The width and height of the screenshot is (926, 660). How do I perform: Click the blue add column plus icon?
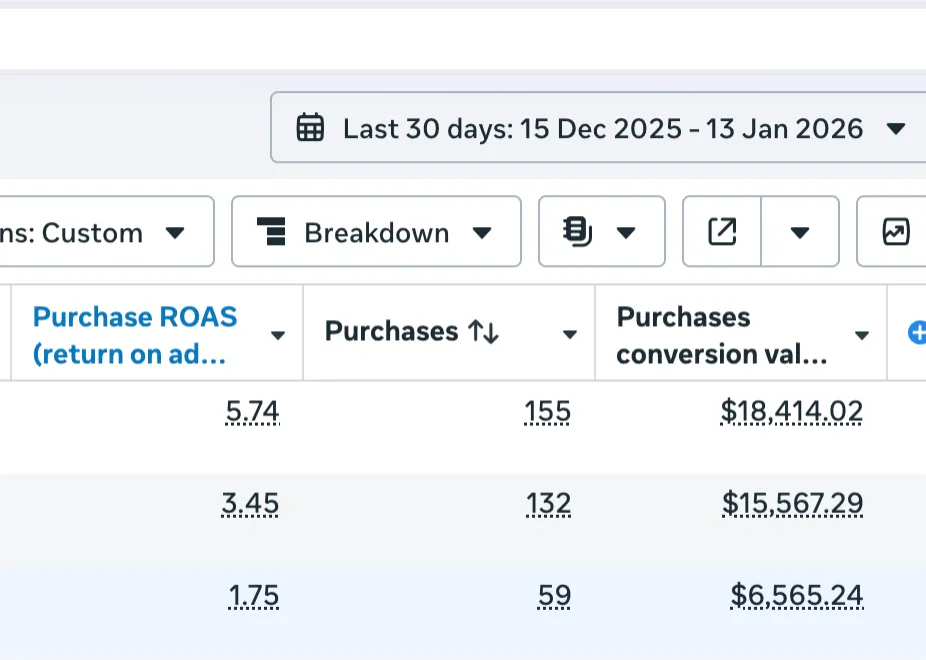click(x=916, y=333)
